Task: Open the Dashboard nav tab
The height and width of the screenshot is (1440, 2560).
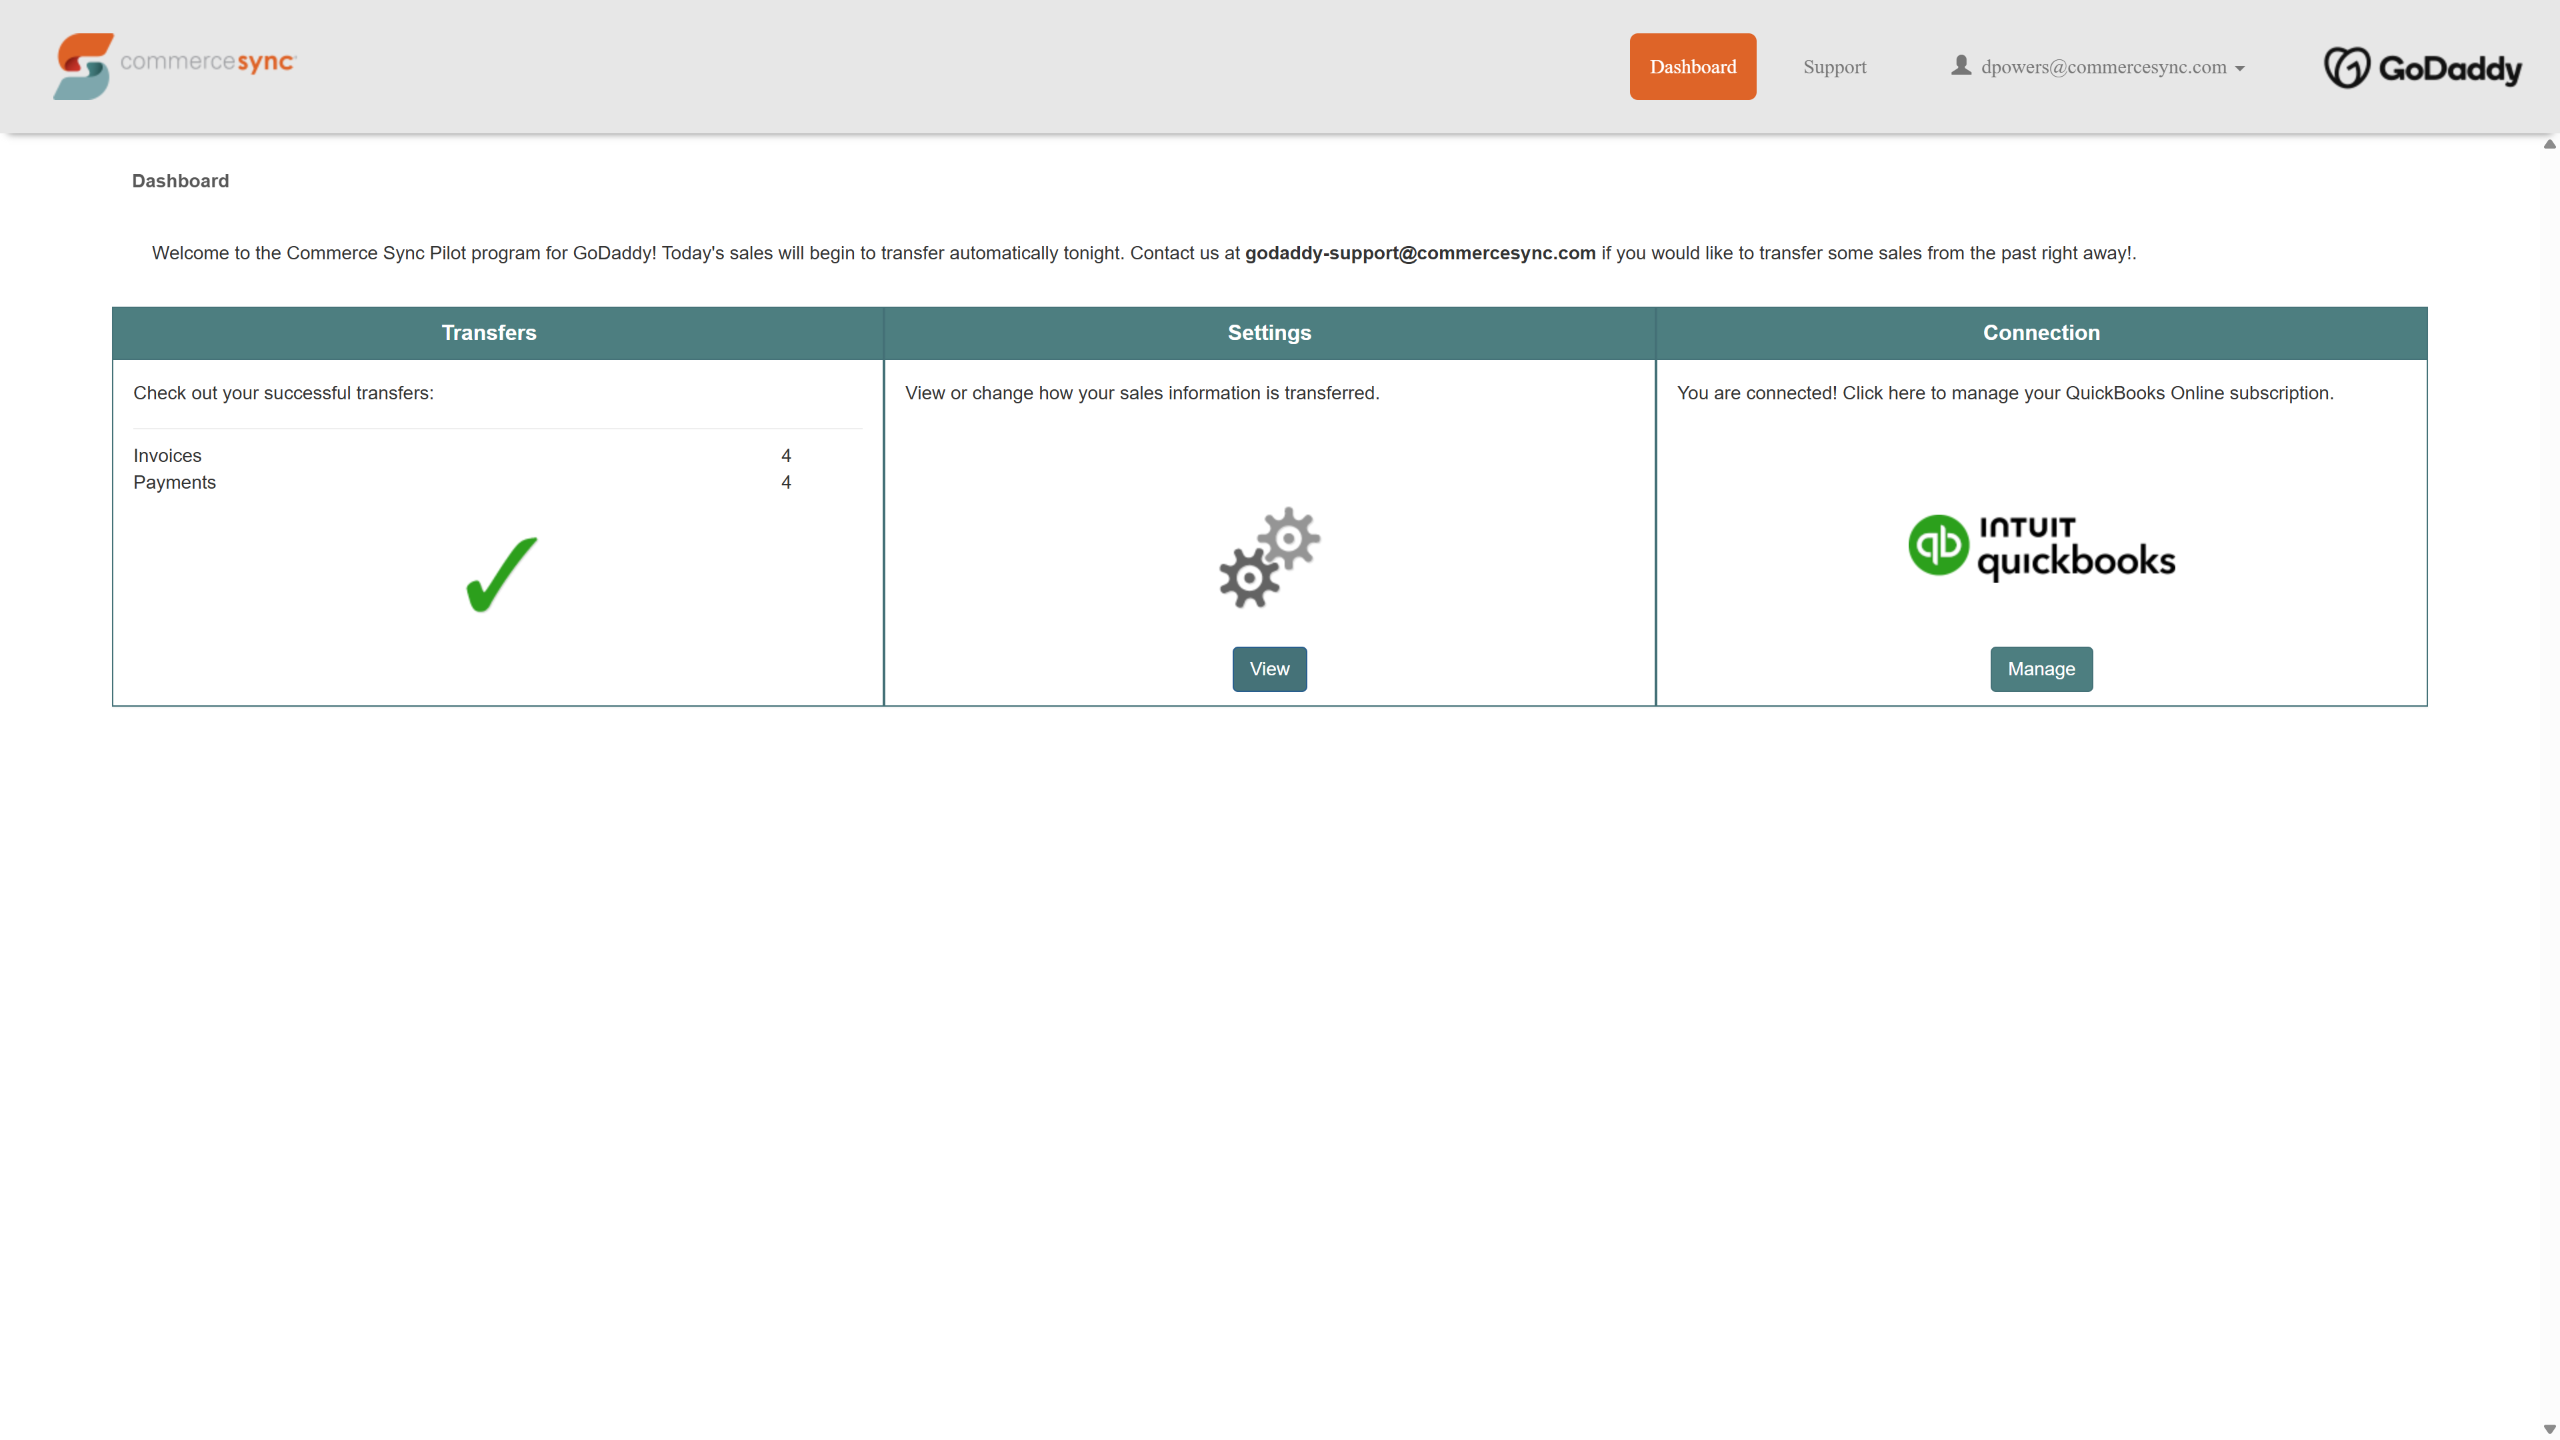Action: point(1692,66)
